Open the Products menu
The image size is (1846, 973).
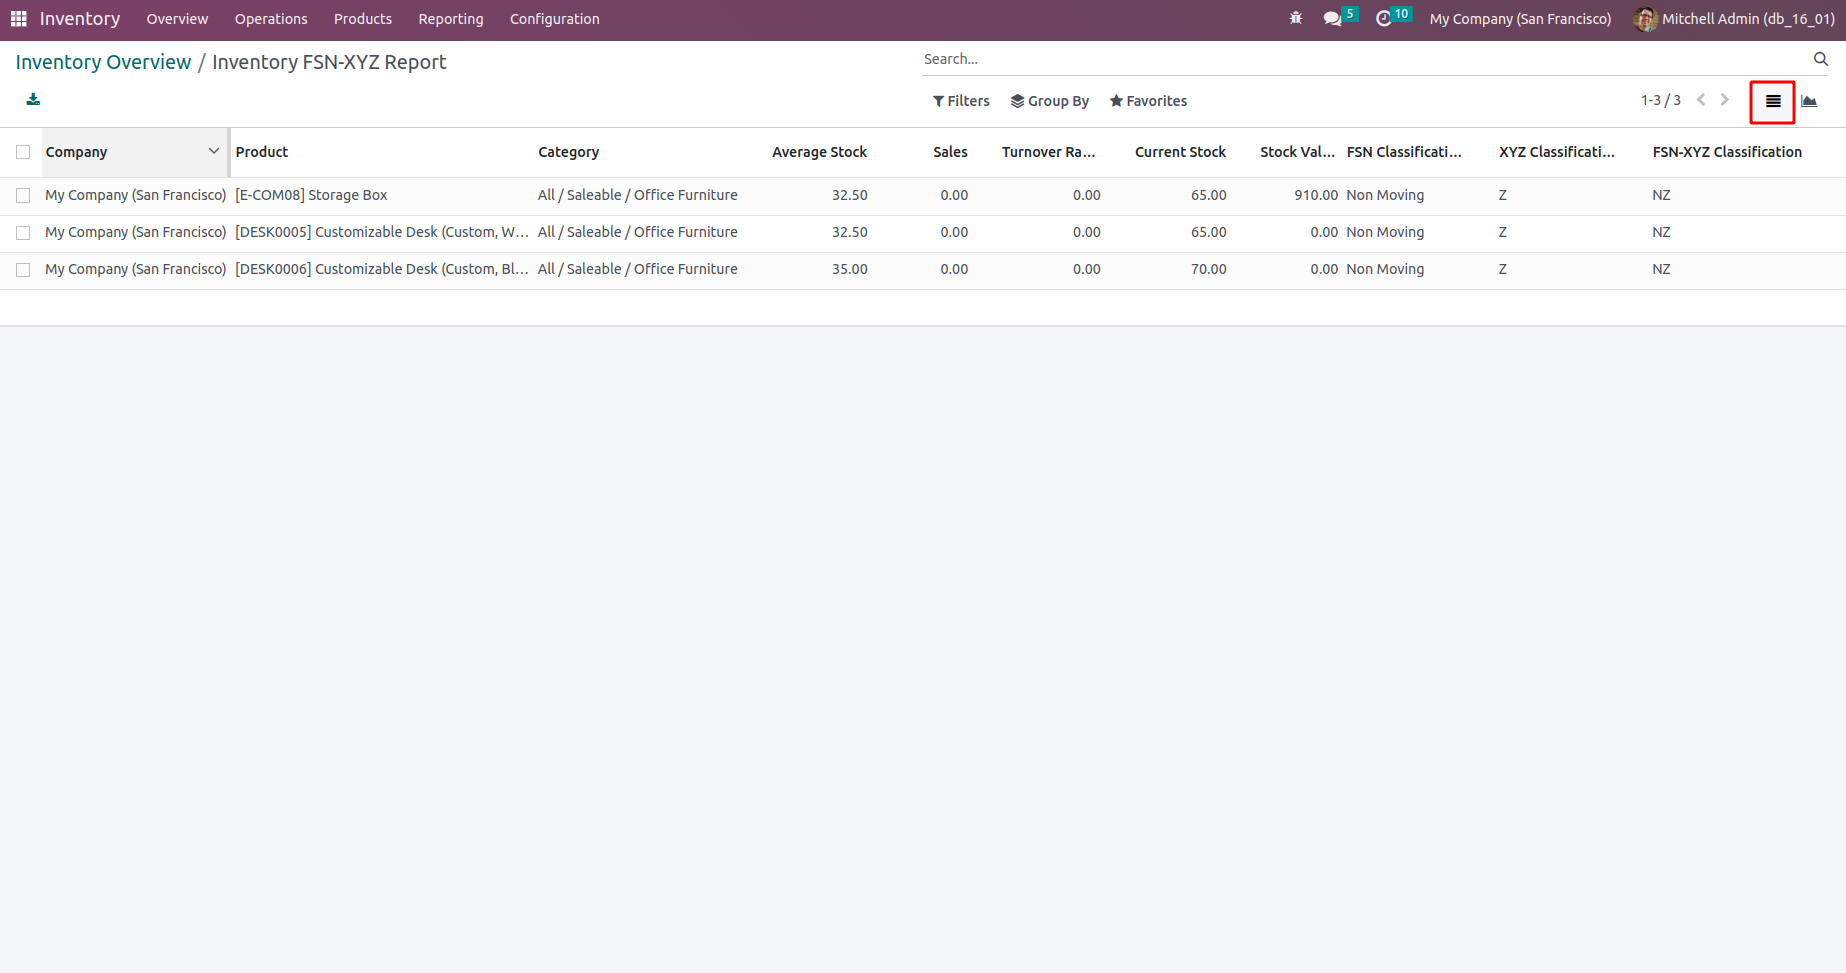[x=363, y=19]
